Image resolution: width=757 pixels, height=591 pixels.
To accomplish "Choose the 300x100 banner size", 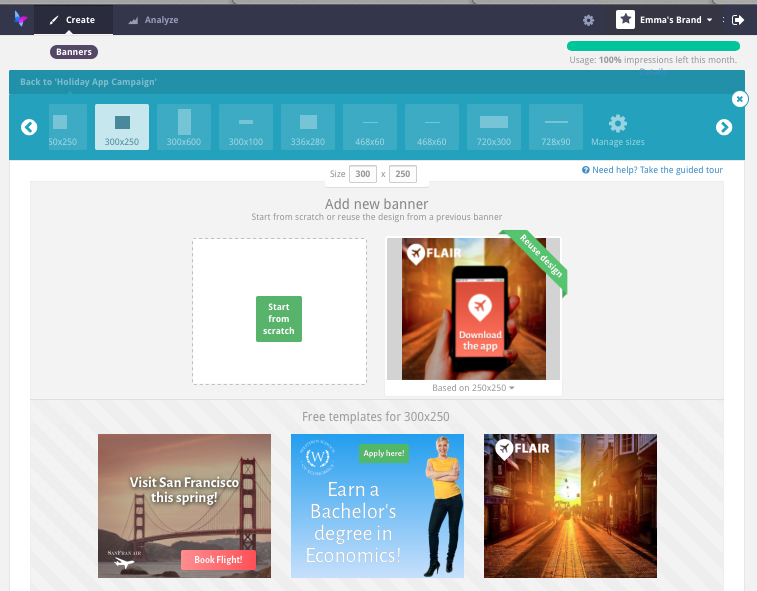I will pos(246,127).
